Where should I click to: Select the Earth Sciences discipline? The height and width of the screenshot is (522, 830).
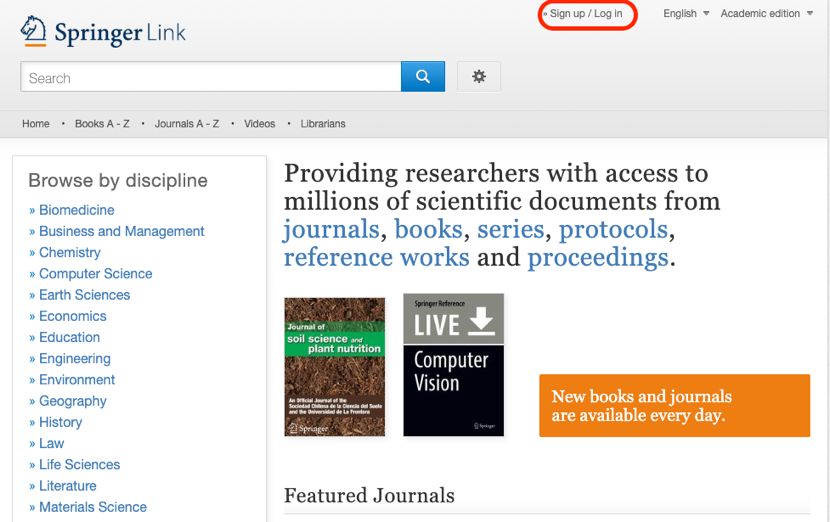(x=84, y=295)
